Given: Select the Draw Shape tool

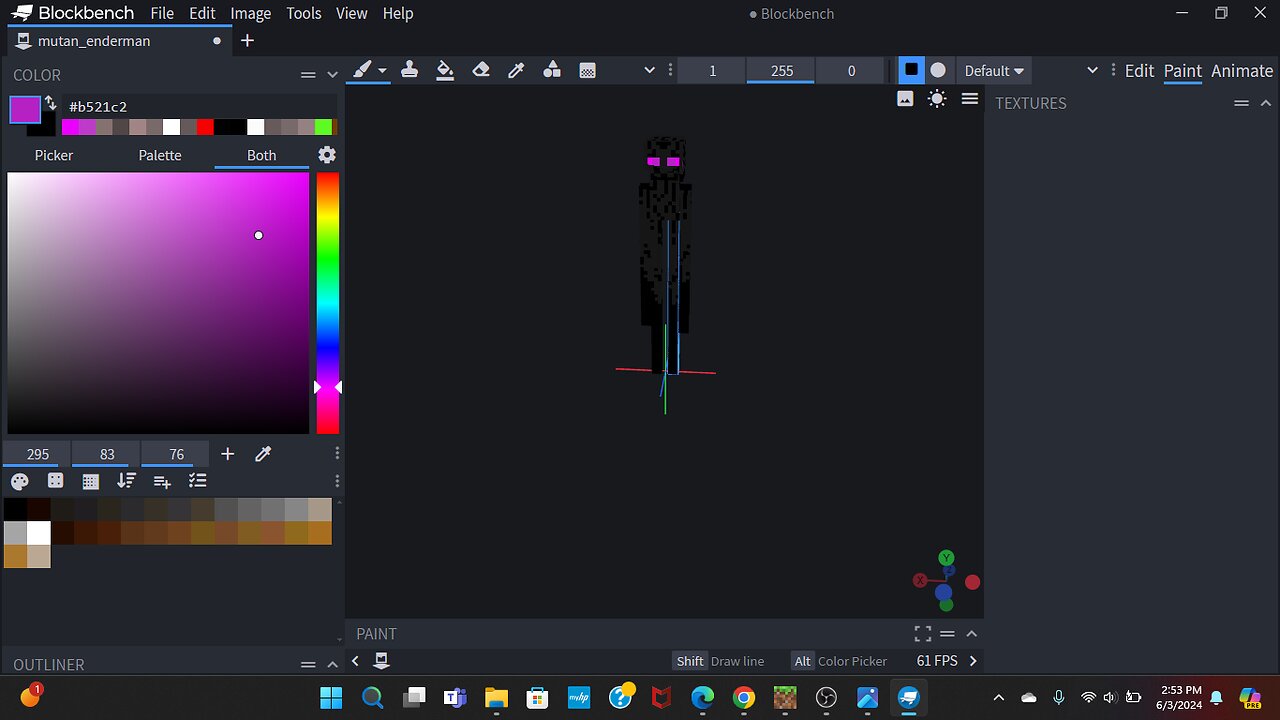Looking at the screenshot, I should (552, 70).
